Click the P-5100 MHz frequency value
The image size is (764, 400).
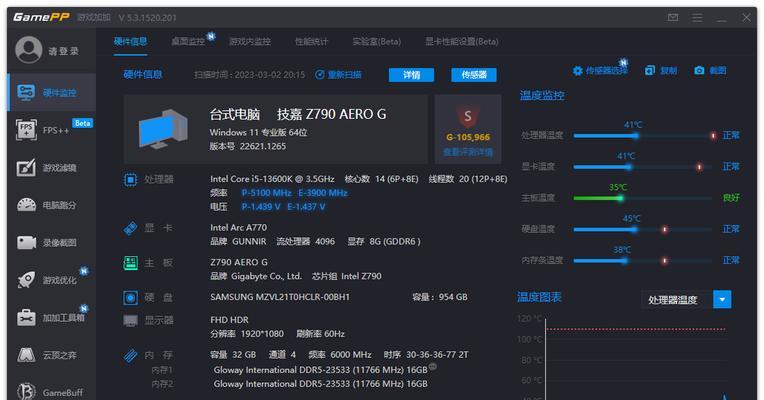267,193
